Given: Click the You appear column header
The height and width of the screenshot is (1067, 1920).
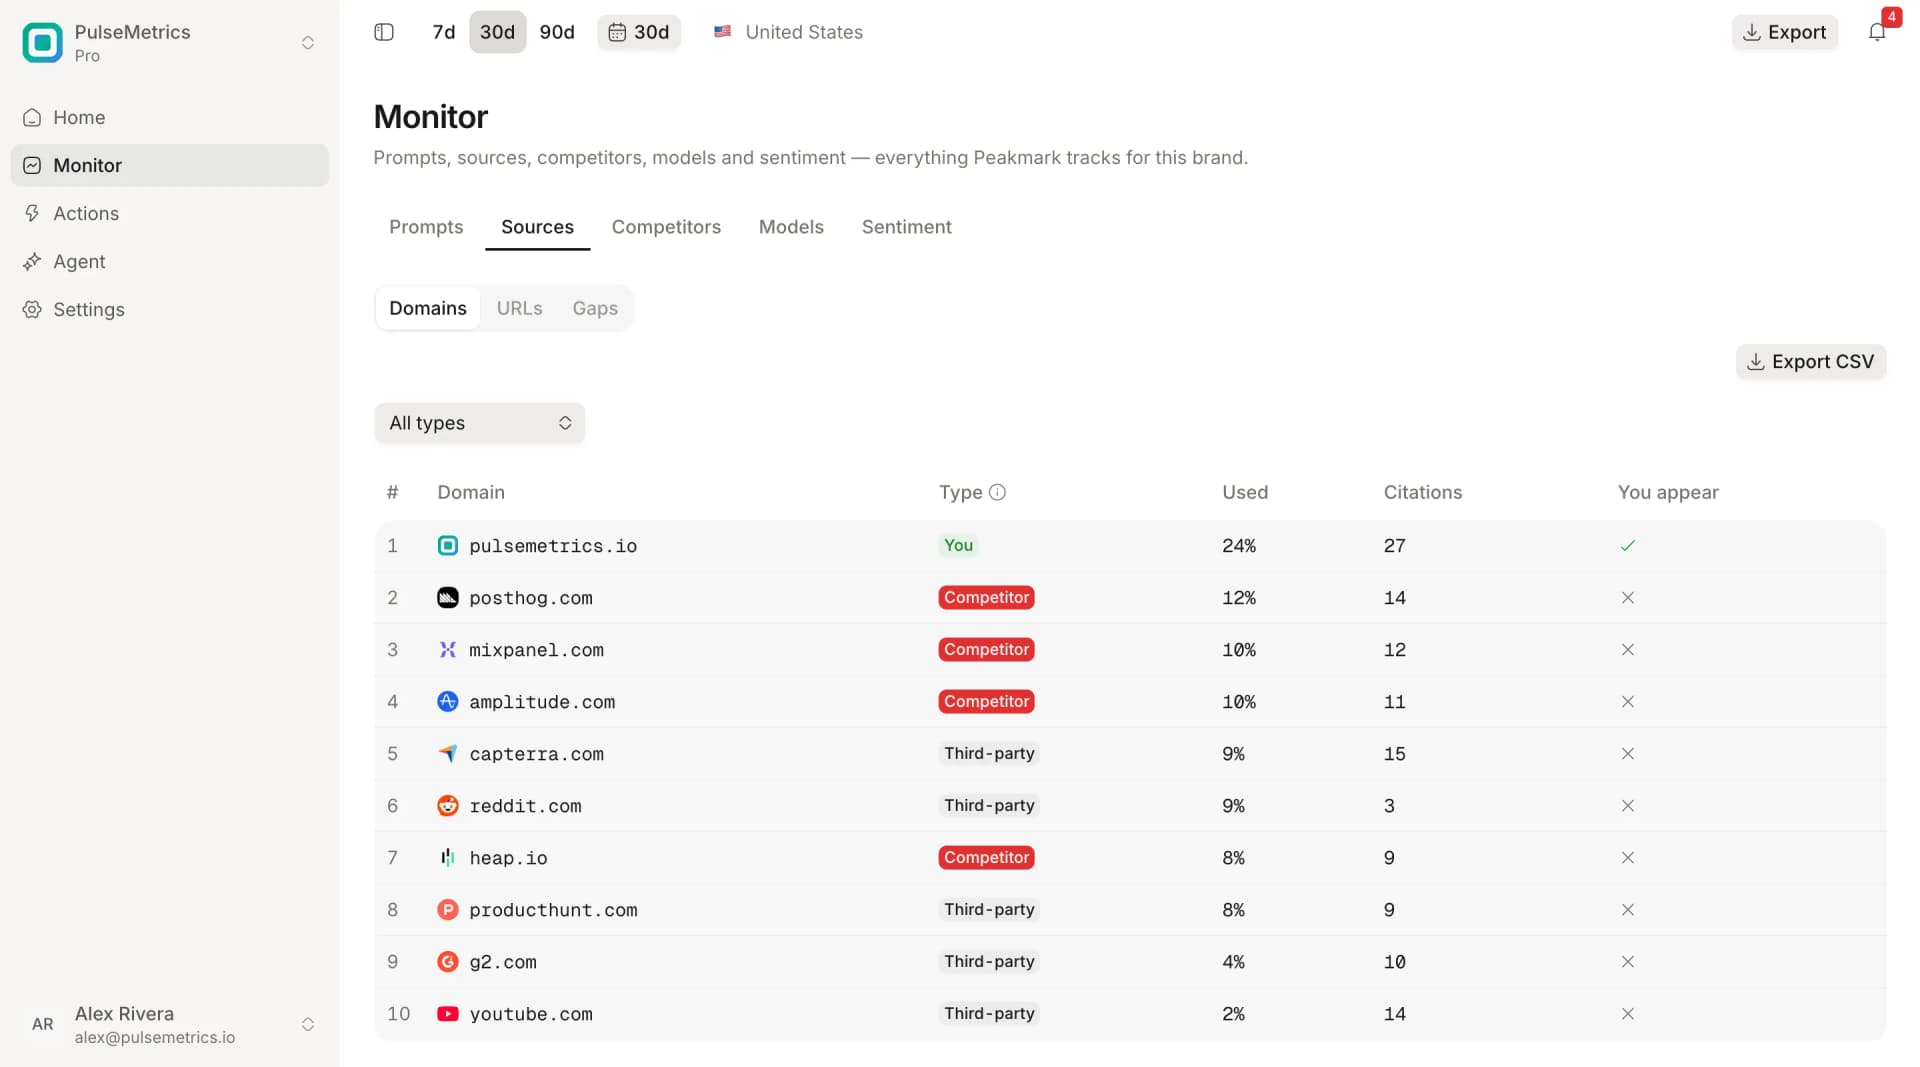Looking at the screenshot, I should [x=1668, y=492].
